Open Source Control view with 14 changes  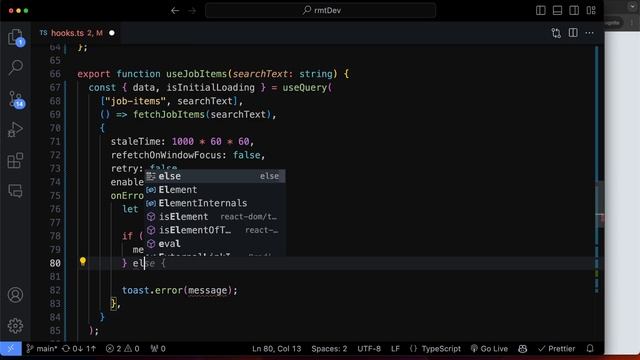pyautogui.click(x=16, y=99)
